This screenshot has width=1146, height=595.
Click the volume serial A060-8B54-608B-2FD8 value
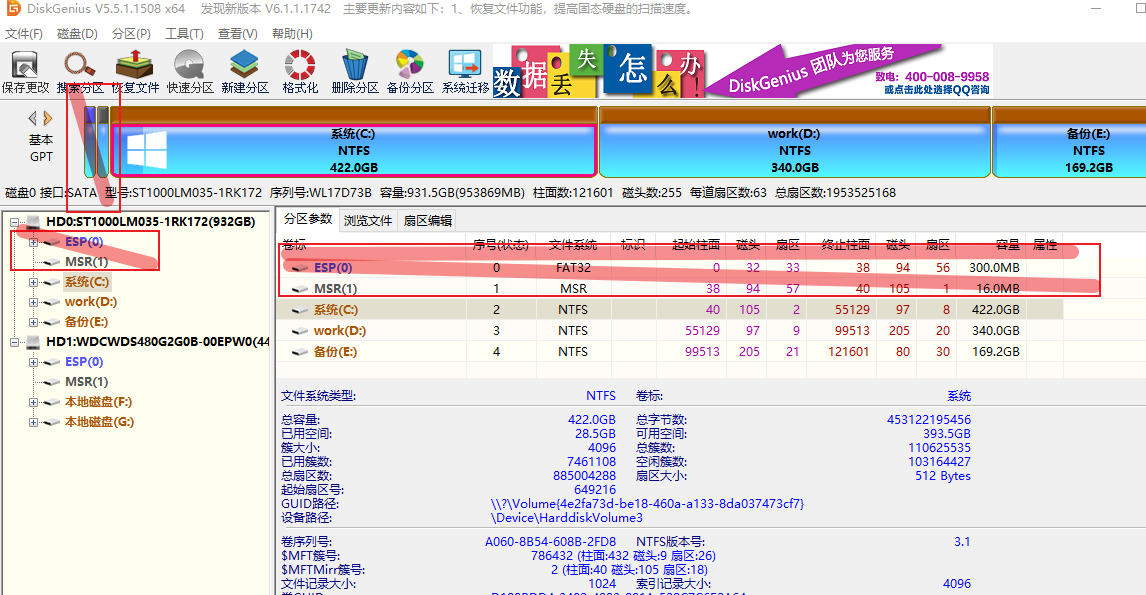[550, 542]
